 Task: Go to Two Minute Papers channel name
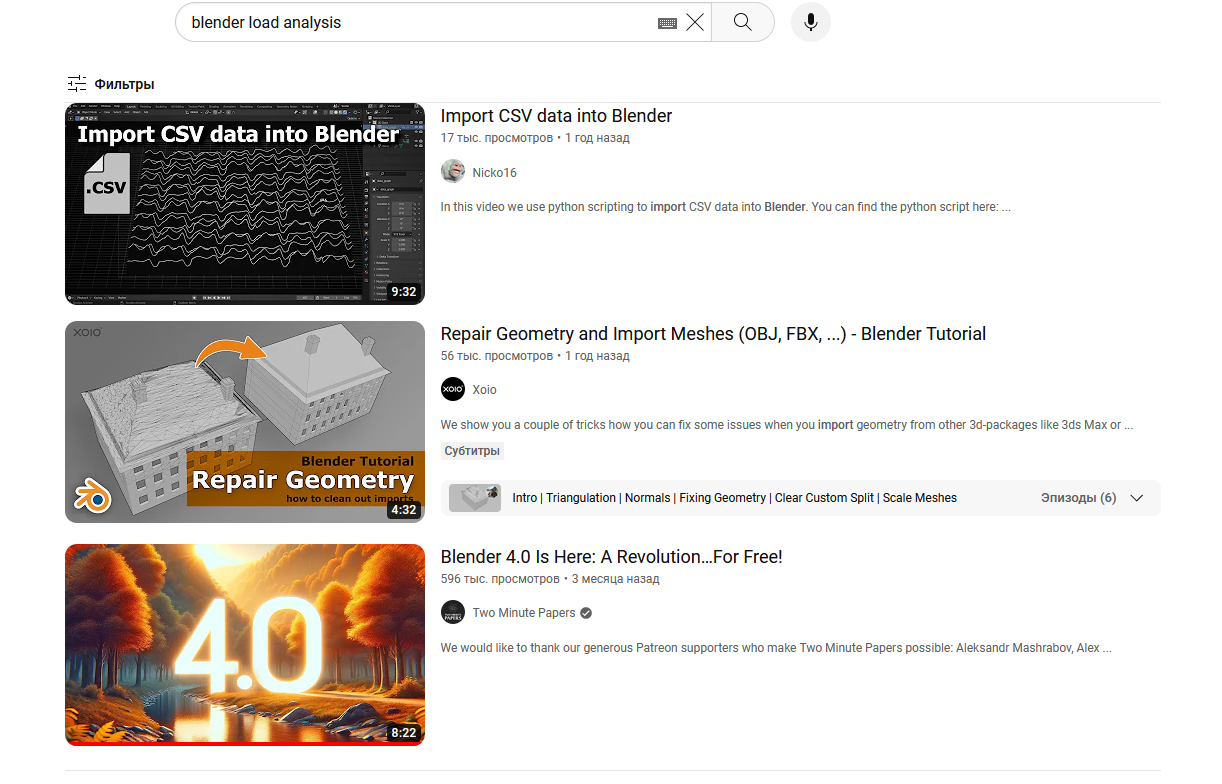(x=524, y=613)
